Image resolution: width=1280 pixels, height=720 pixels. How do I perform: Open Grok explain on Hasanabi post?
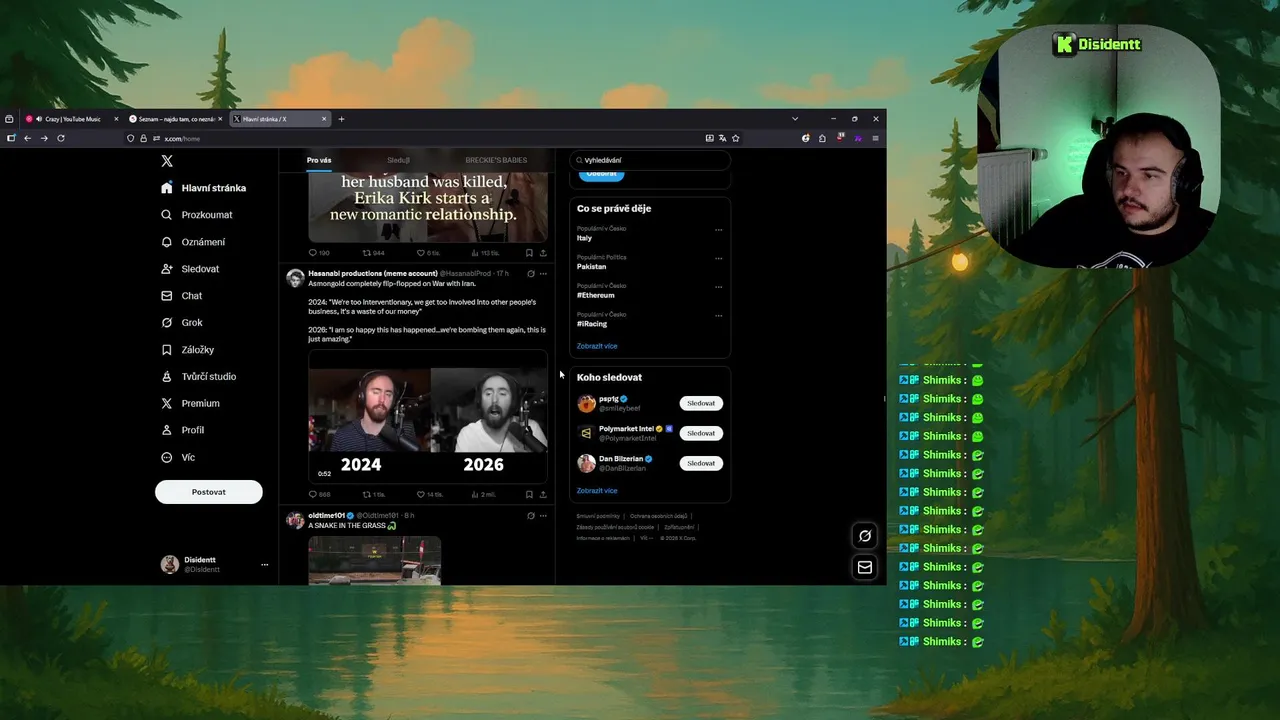[531, 274]
